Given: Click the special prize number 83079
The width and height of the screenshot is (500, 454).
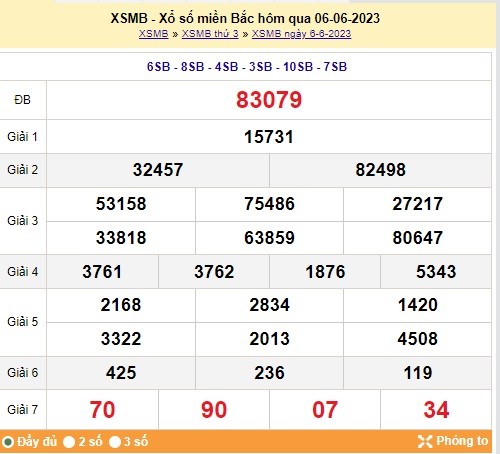Looking at the screenshot, I should (269, 100).
